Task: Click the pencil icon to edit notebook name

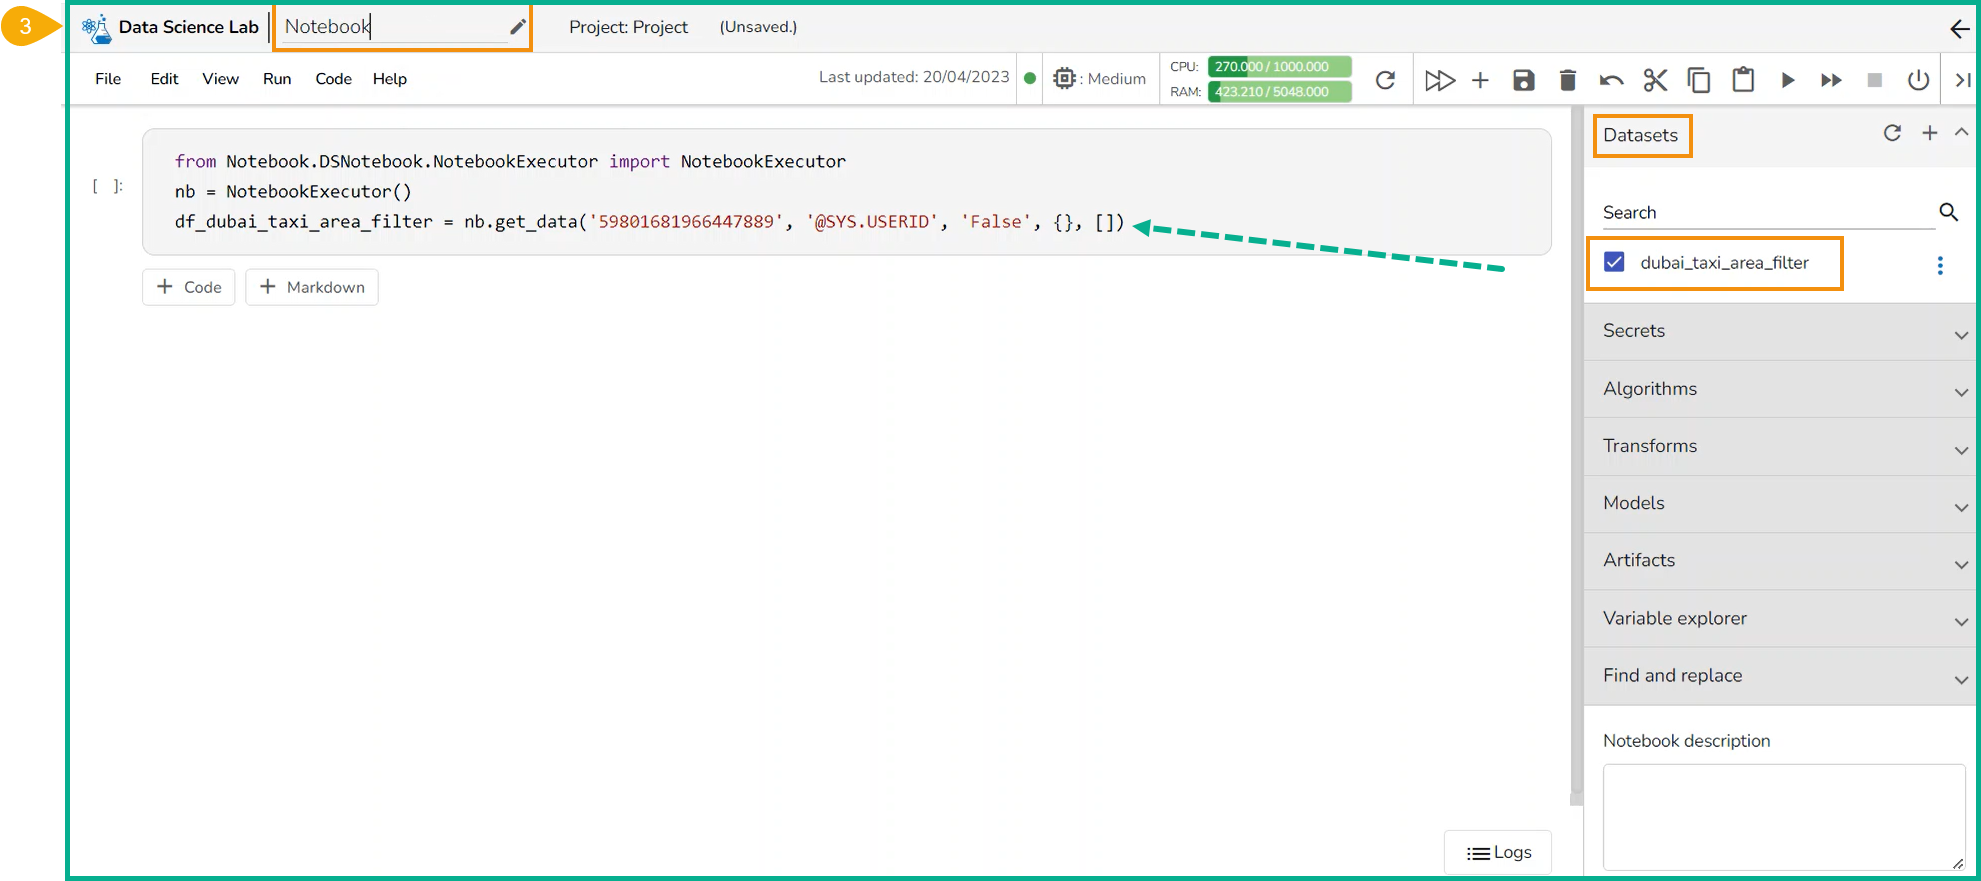Action: tap(517, 27)
